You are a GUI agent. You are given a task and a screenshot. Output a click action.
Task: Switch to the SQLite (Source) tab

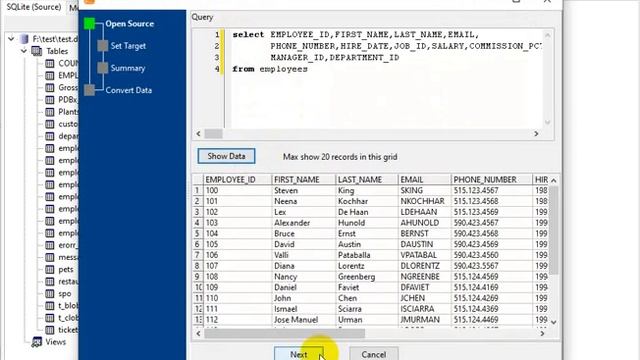pyautogui.click(x=33, y=7)
